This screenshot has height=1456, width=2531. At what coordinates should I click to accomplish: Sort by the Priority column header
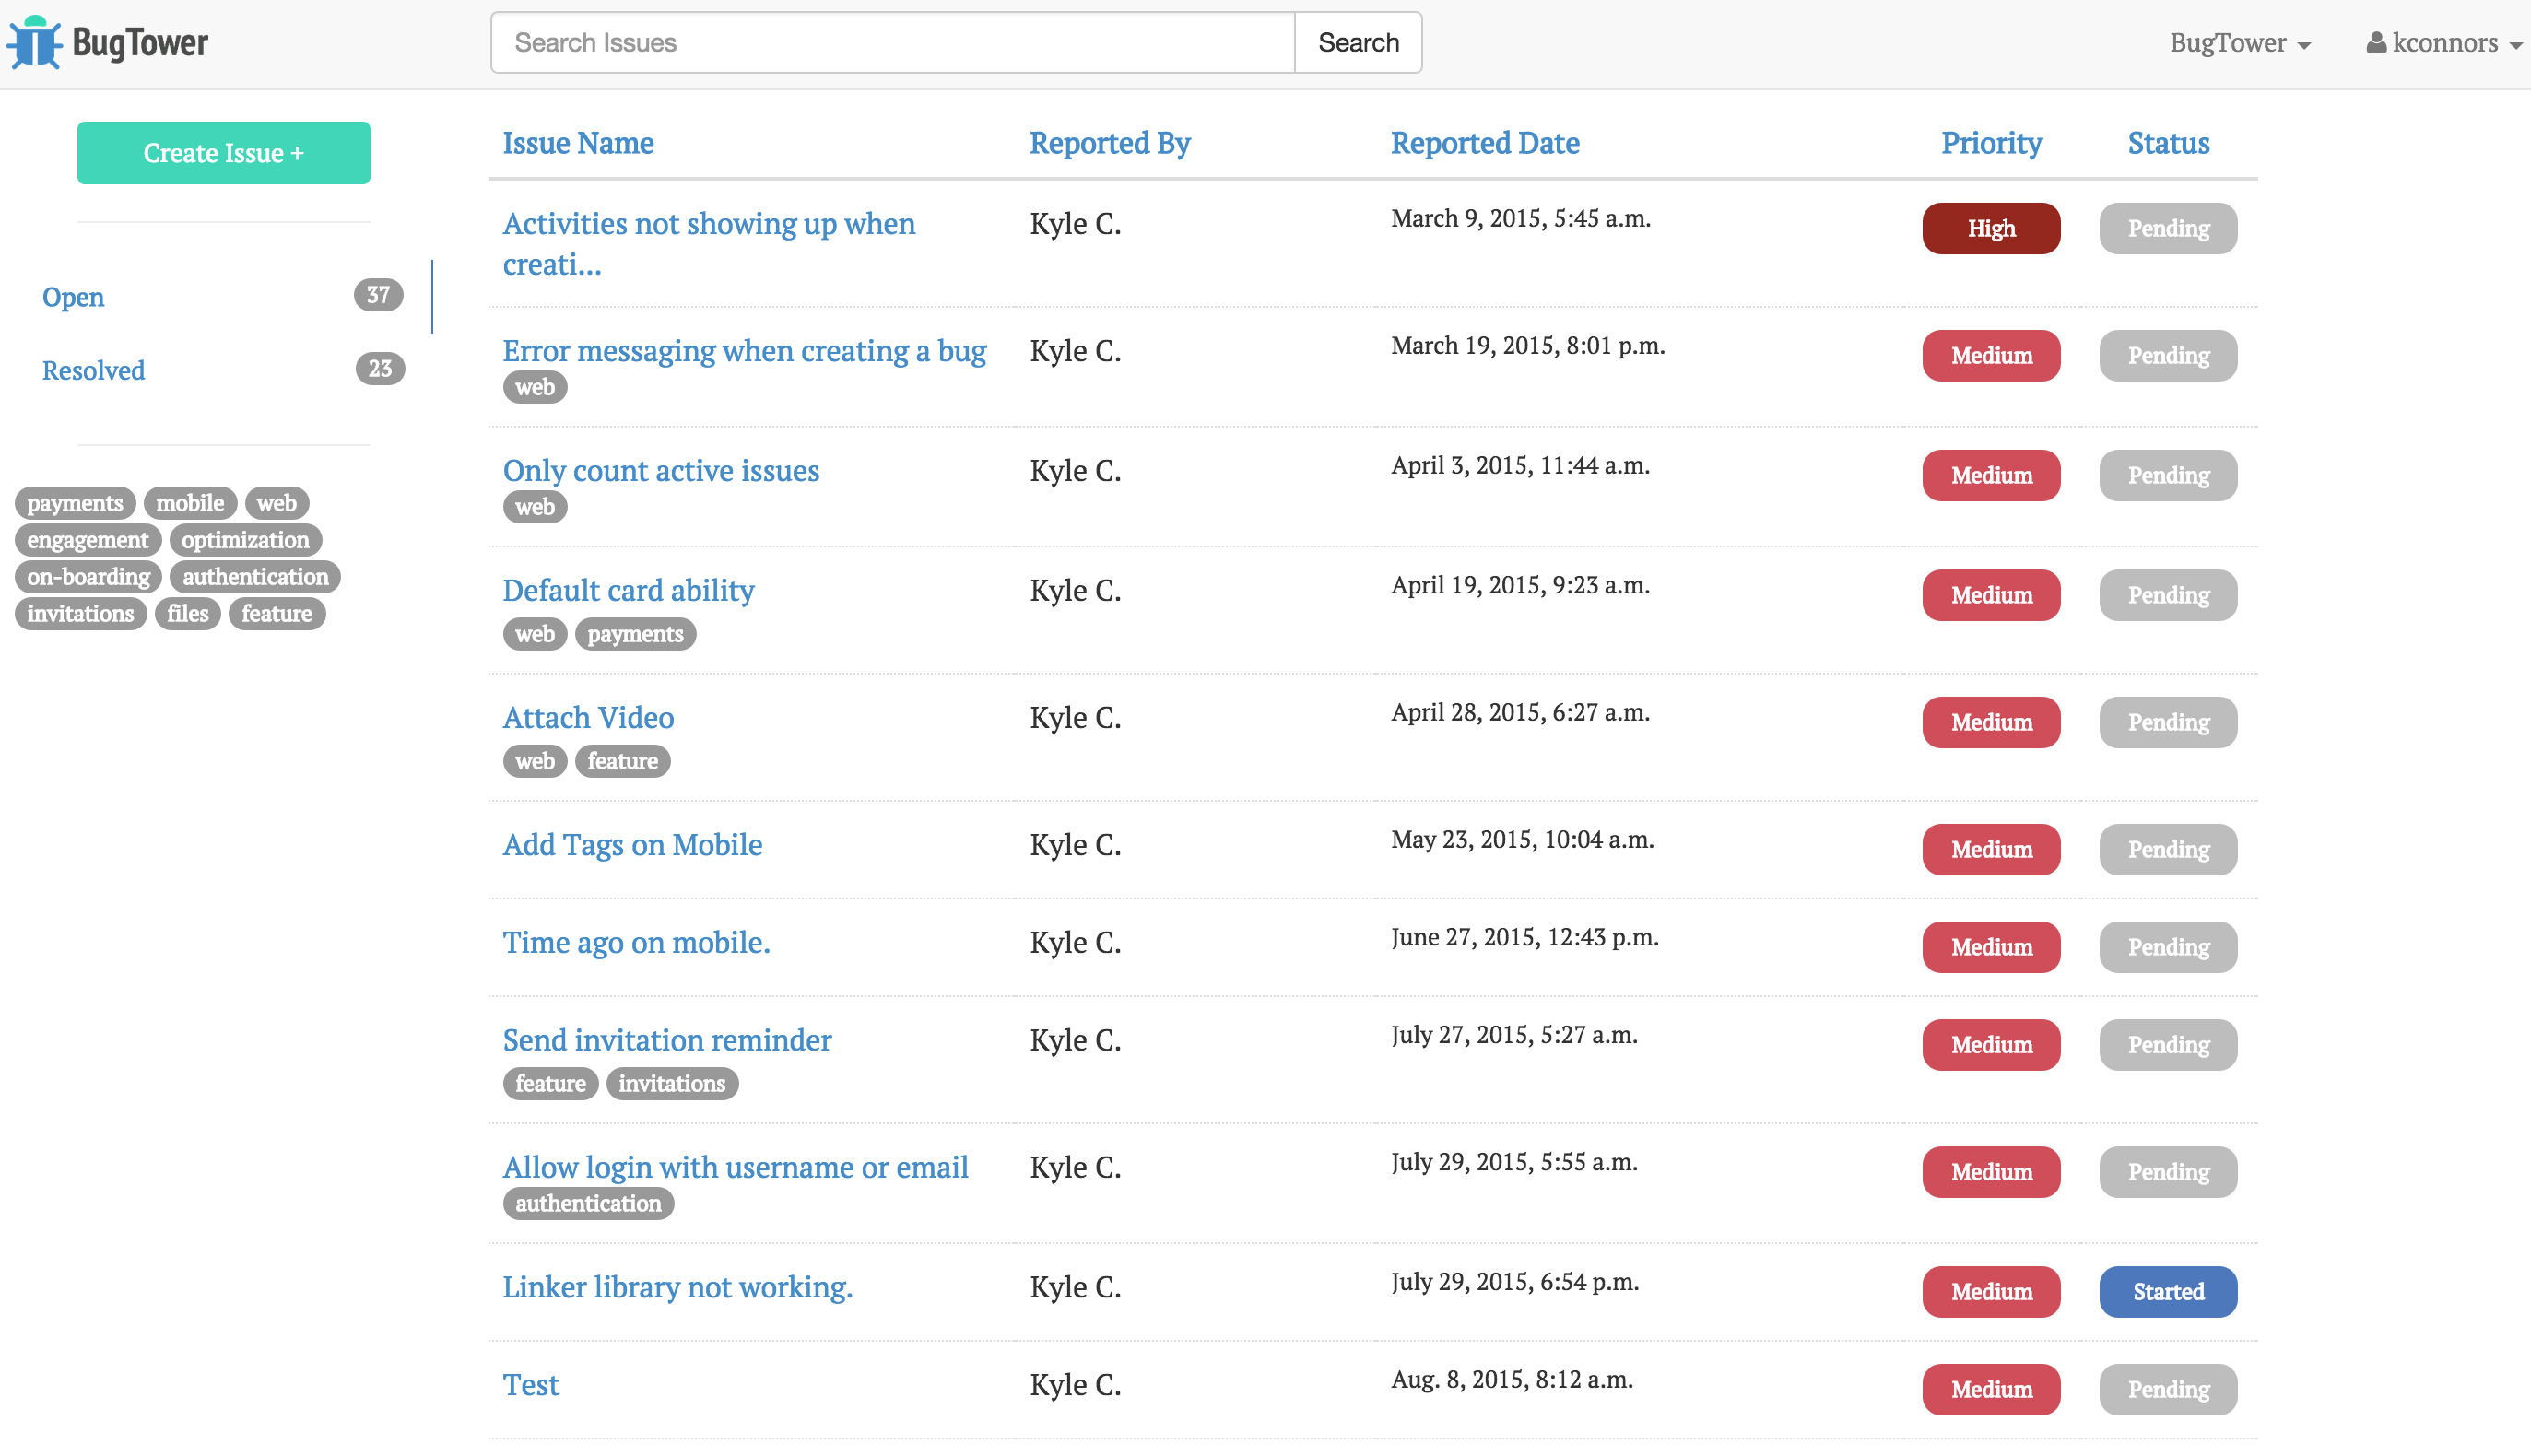(x=1990, y=143)
